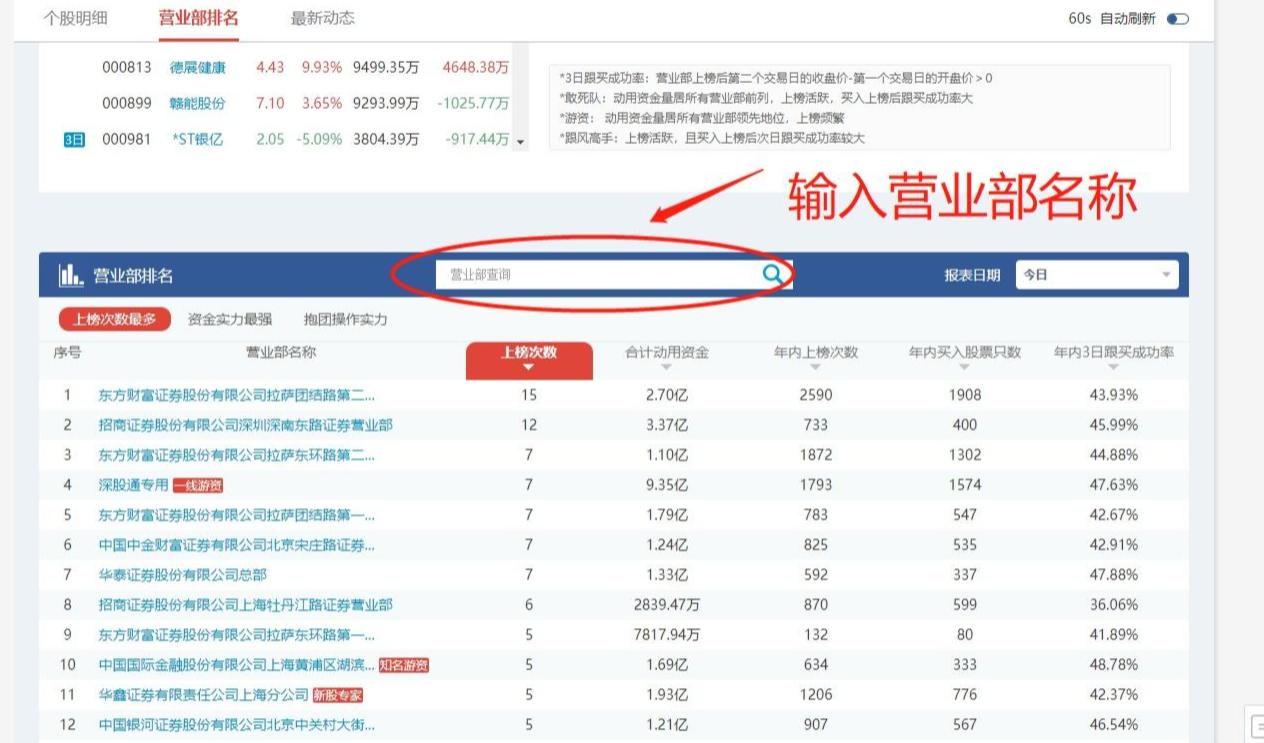The width and height of the screenshot is (1264, 743).
Task: Click the magnifier search icon in 营业部查询 box
Action: (773, 274)
